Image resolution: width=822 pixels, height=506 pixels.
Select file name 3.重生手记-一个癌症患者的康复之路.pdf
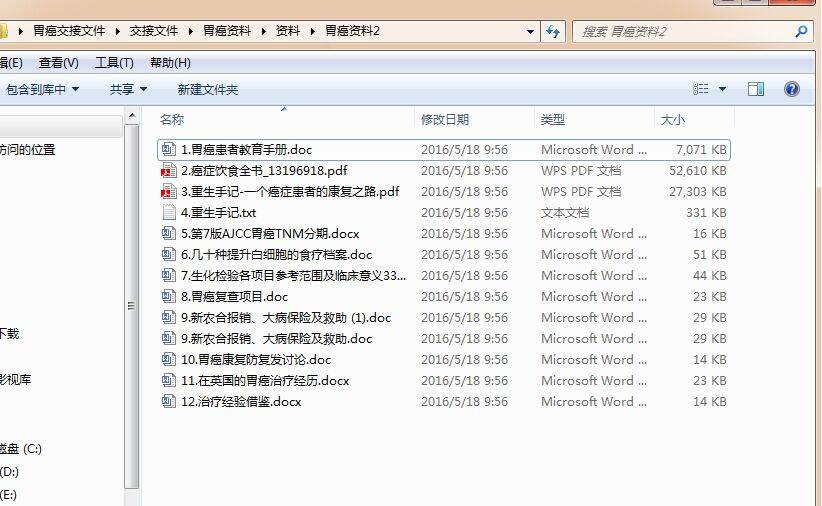(x=290, y=191)
